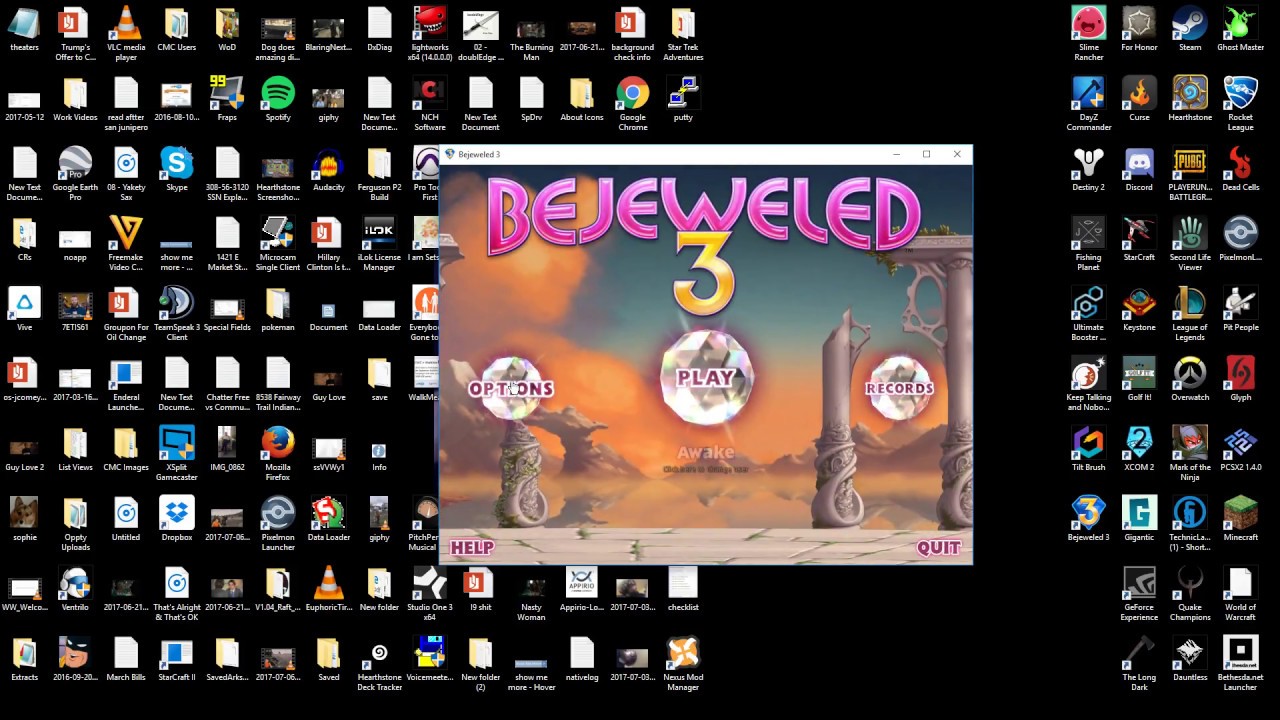Click 'Click here to change user' under Awake

click(706, 466)
